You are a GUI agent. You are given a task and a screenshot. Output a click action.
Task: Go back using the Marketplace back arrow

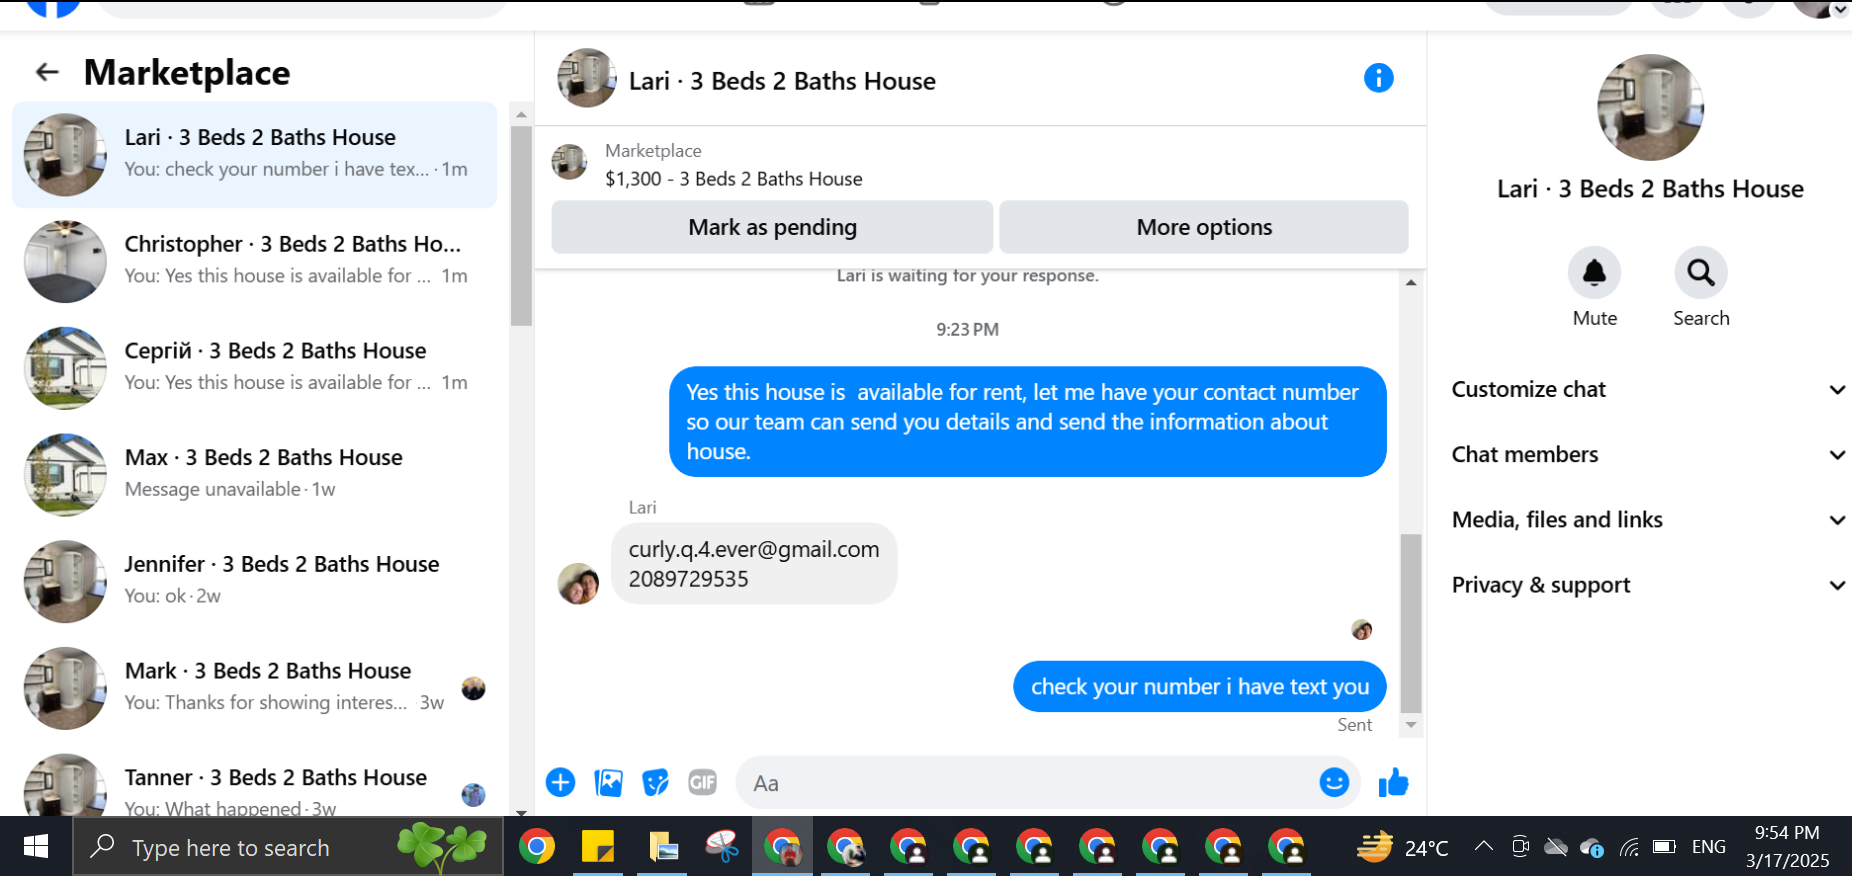click(47, 72)
